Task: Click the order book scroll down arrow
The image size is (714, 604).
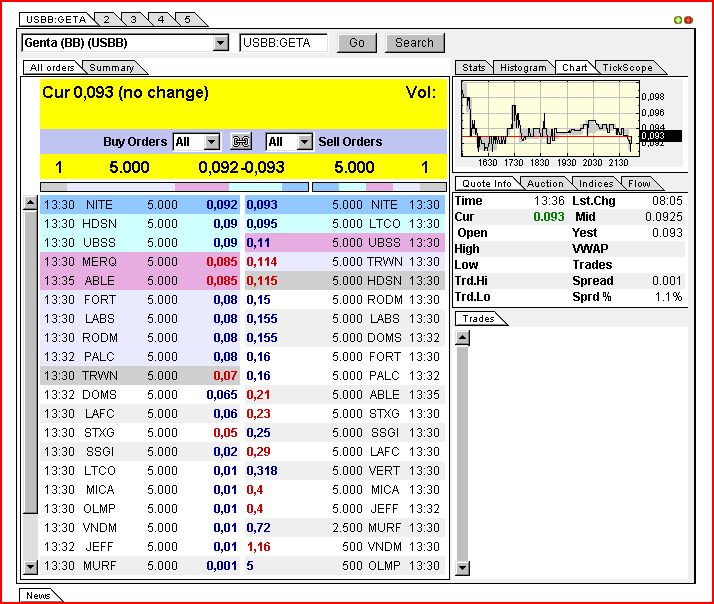Action: coord(31,567)
